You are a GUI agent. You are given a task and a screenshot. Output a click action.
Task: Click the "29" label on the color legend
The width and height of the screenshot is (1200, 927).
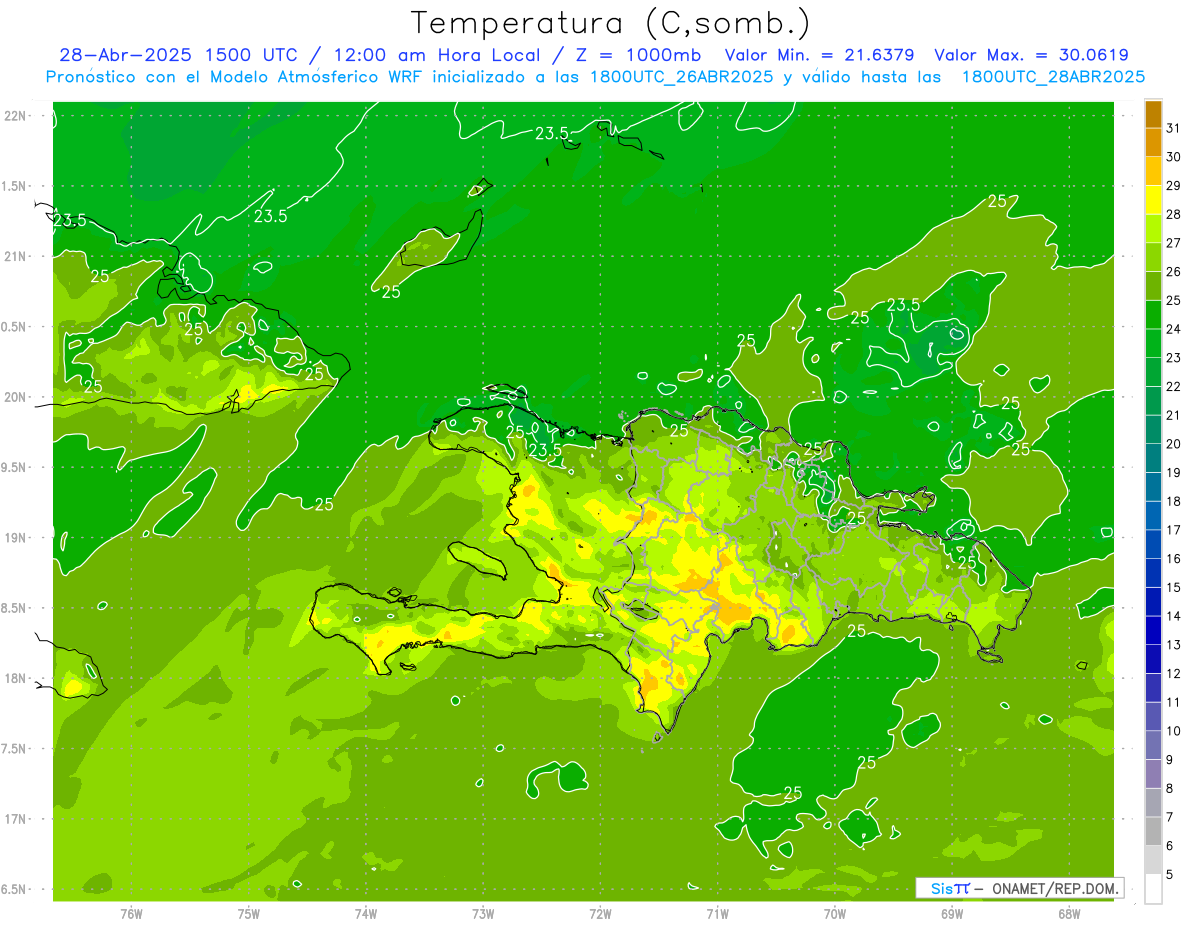tap(1173, 186)
